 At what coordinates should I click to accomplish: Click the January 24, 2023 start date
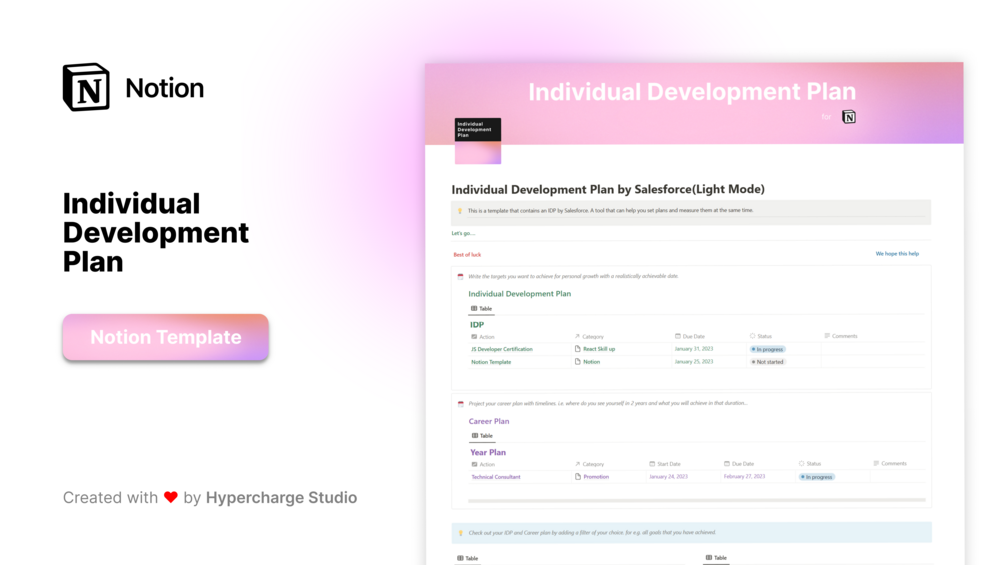click(668, 477)
